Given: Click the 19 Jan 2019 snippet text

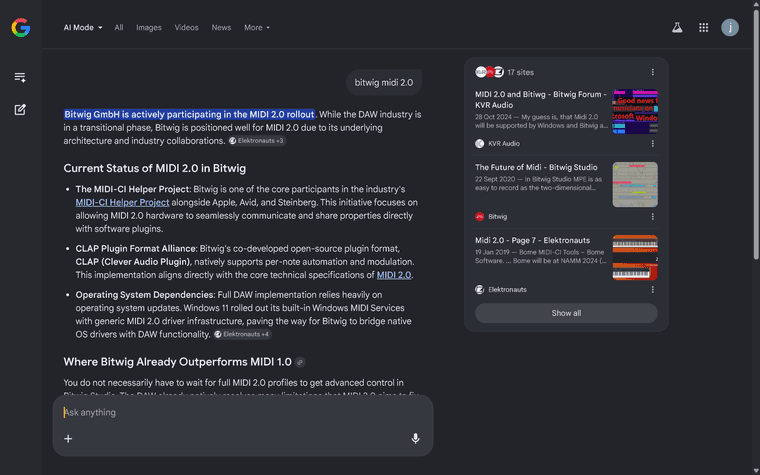Looking at the screenshot, I should click(540, 256).
